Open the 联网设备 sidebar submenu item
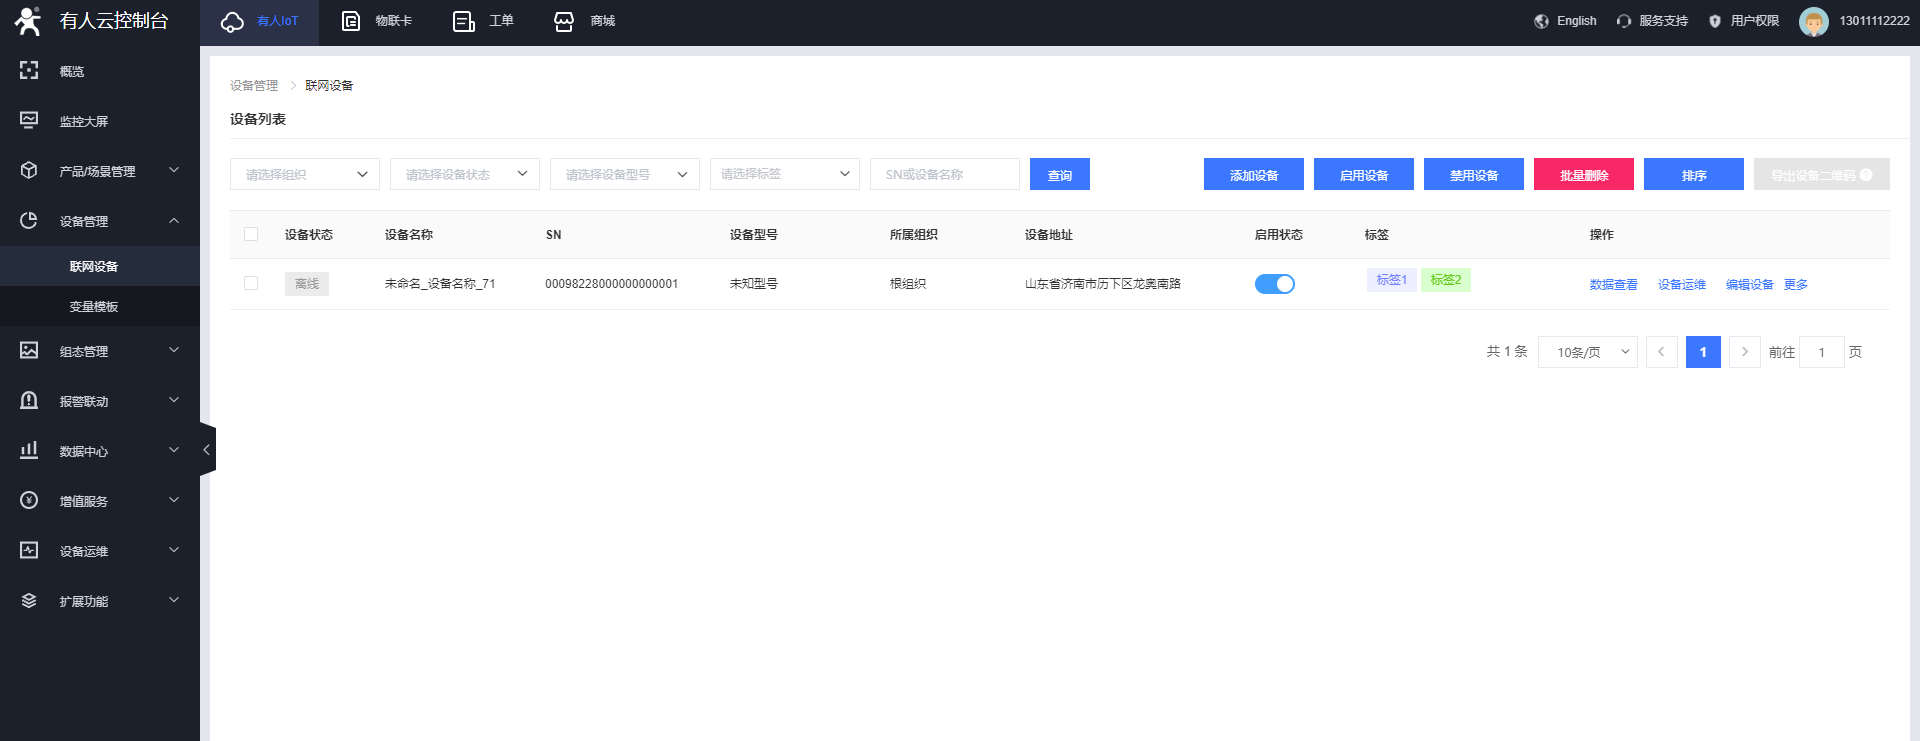This screenshot has height=741, width=1920. click(x=100, y=266)
